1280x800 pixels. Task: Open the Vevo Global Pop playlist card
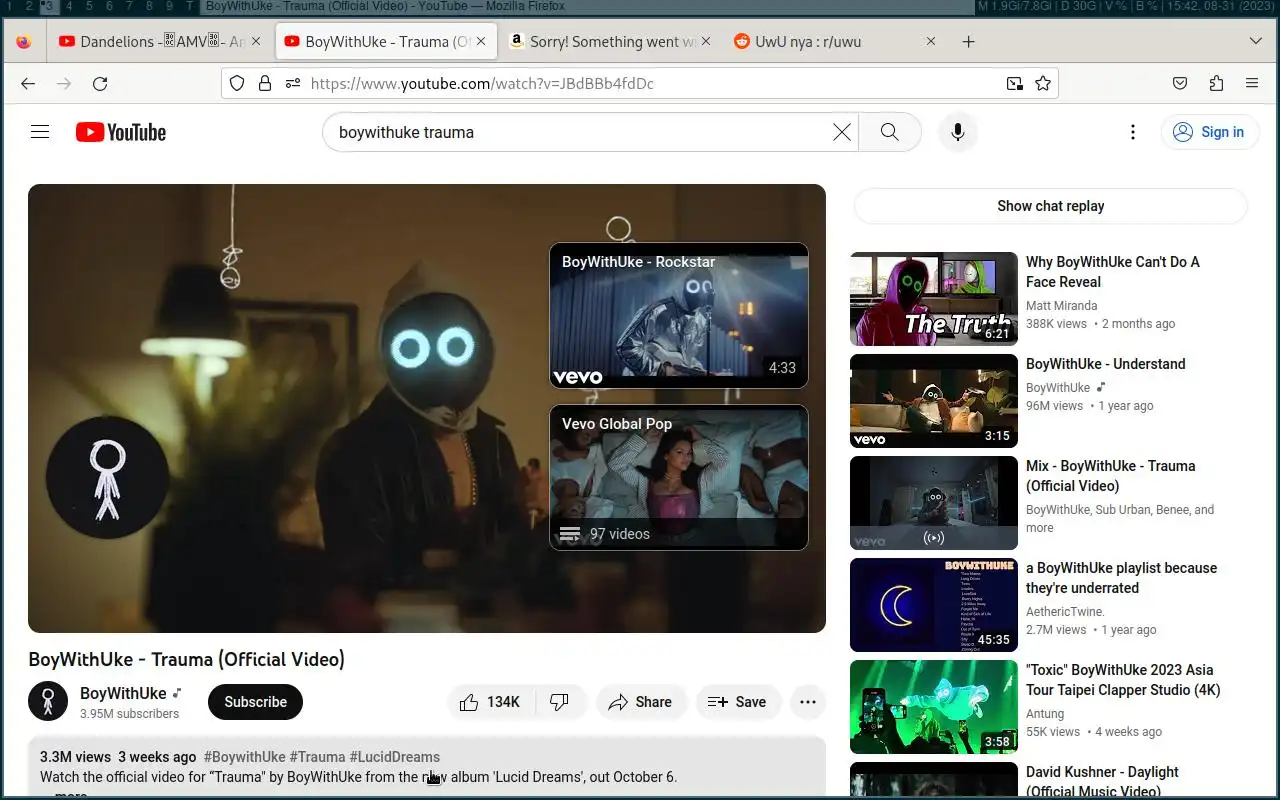tap(679, 477)
